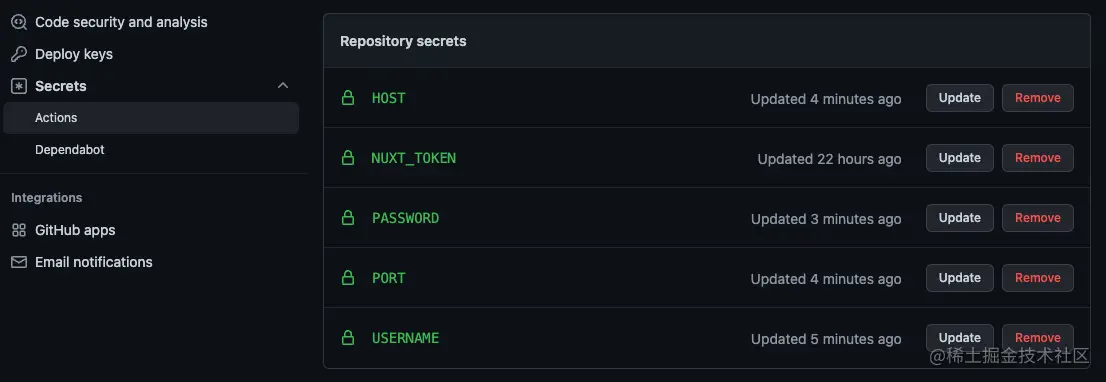Open Deploy keys settings page
Screen dimensions: 1106x382
[74, 54]
